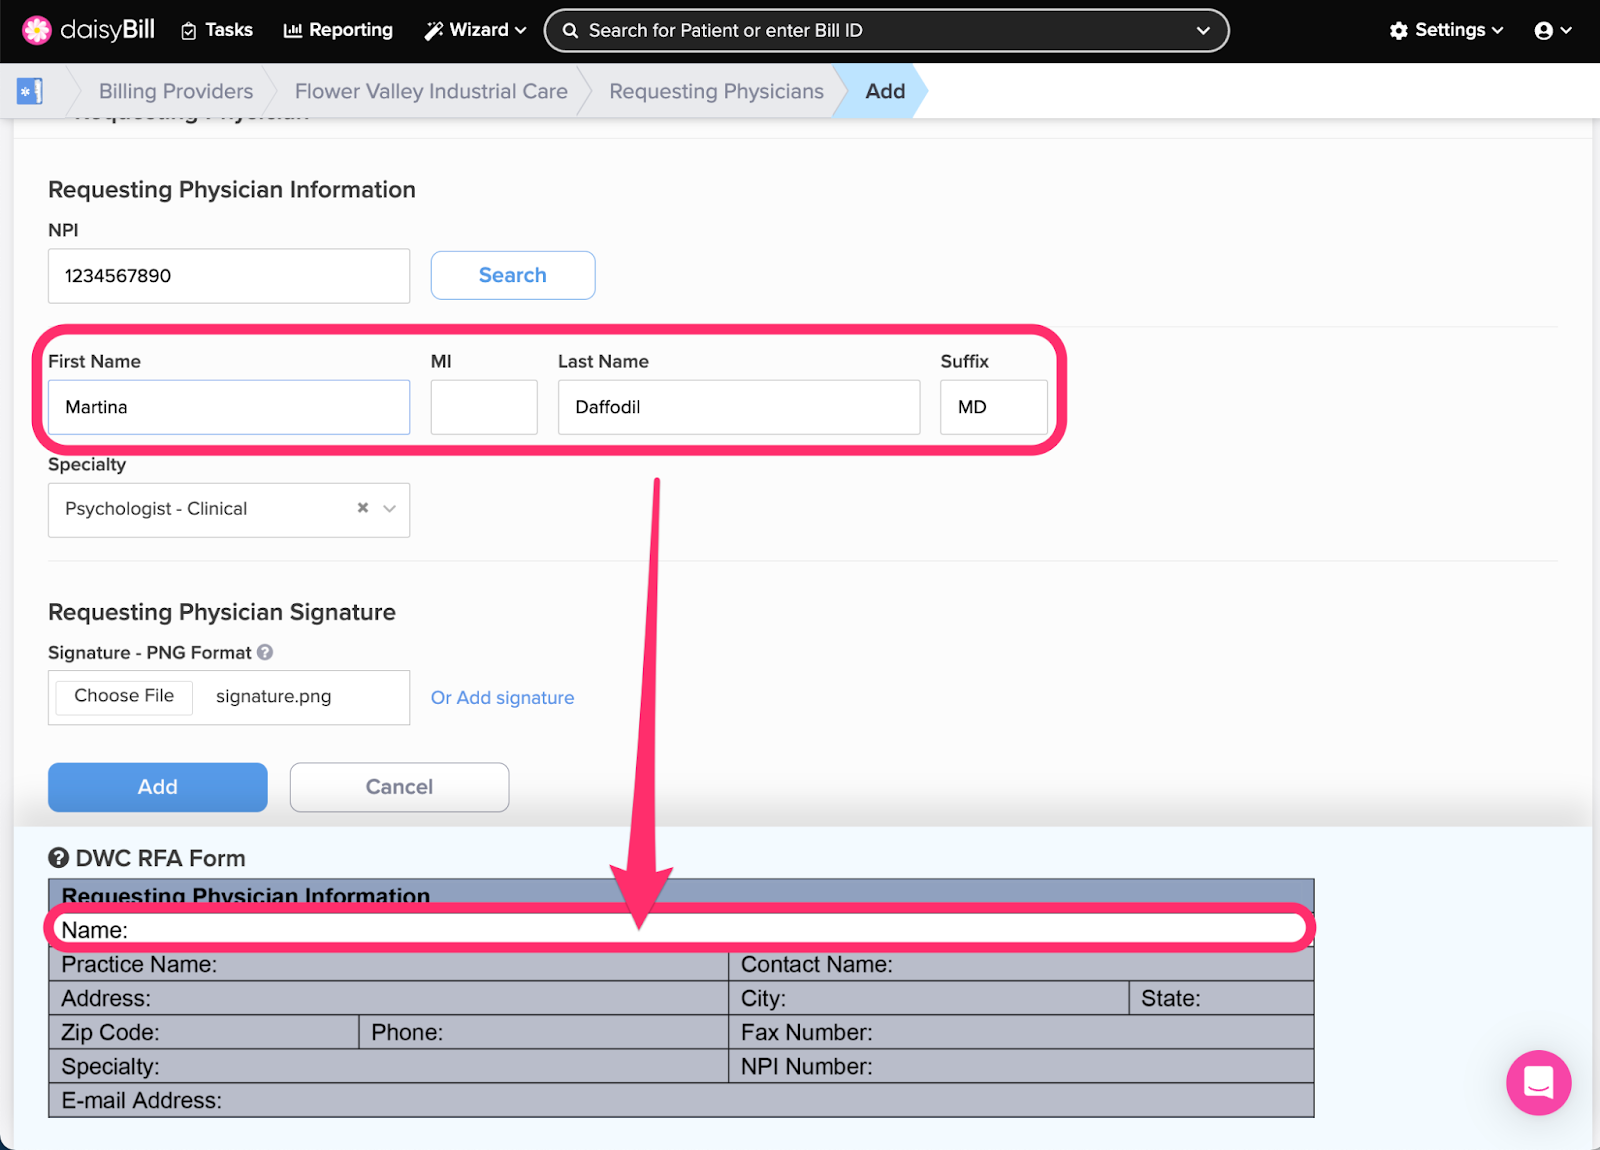This screenshot has width=1600, height=1150.
Task: Go to Billing Providers breadcrumb
Action: pos(176,91)
